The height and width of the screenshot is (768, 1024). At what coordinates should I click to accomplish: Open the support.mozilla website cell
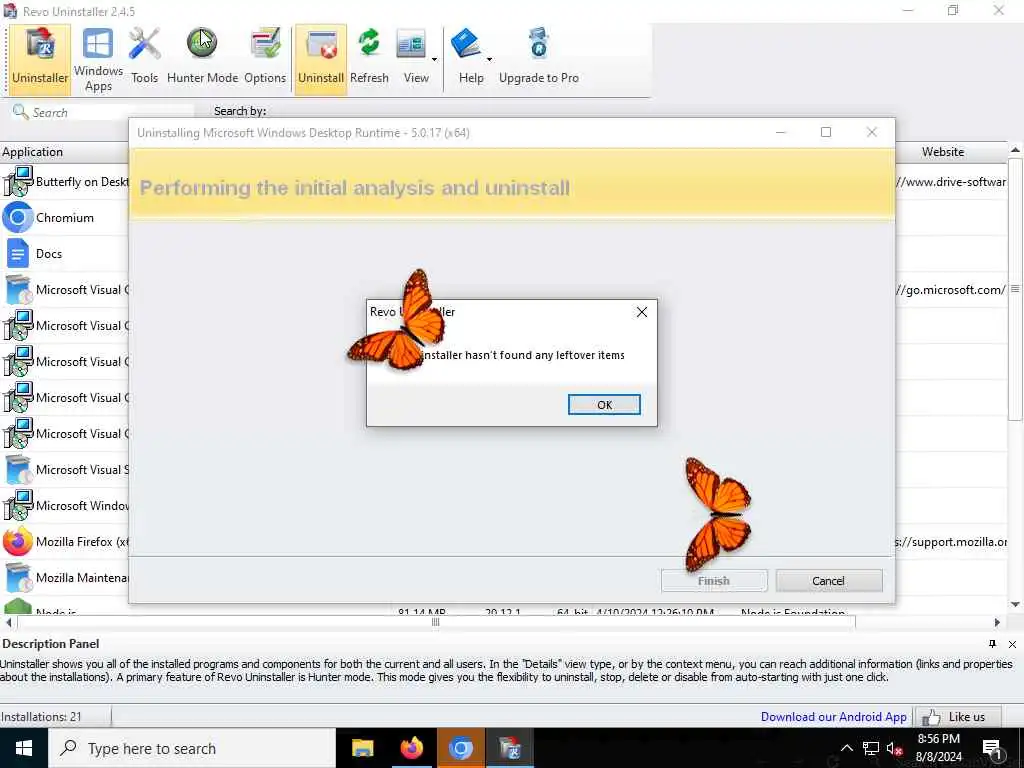pos(951,541)
